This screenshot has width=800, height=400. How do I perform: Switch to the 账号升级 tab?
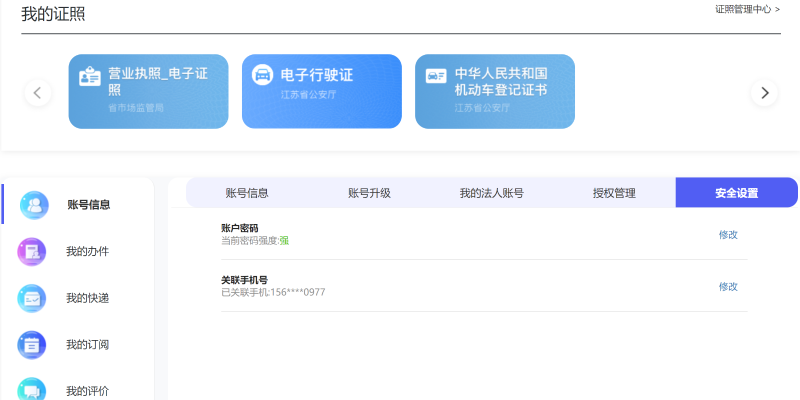[369, 193]
